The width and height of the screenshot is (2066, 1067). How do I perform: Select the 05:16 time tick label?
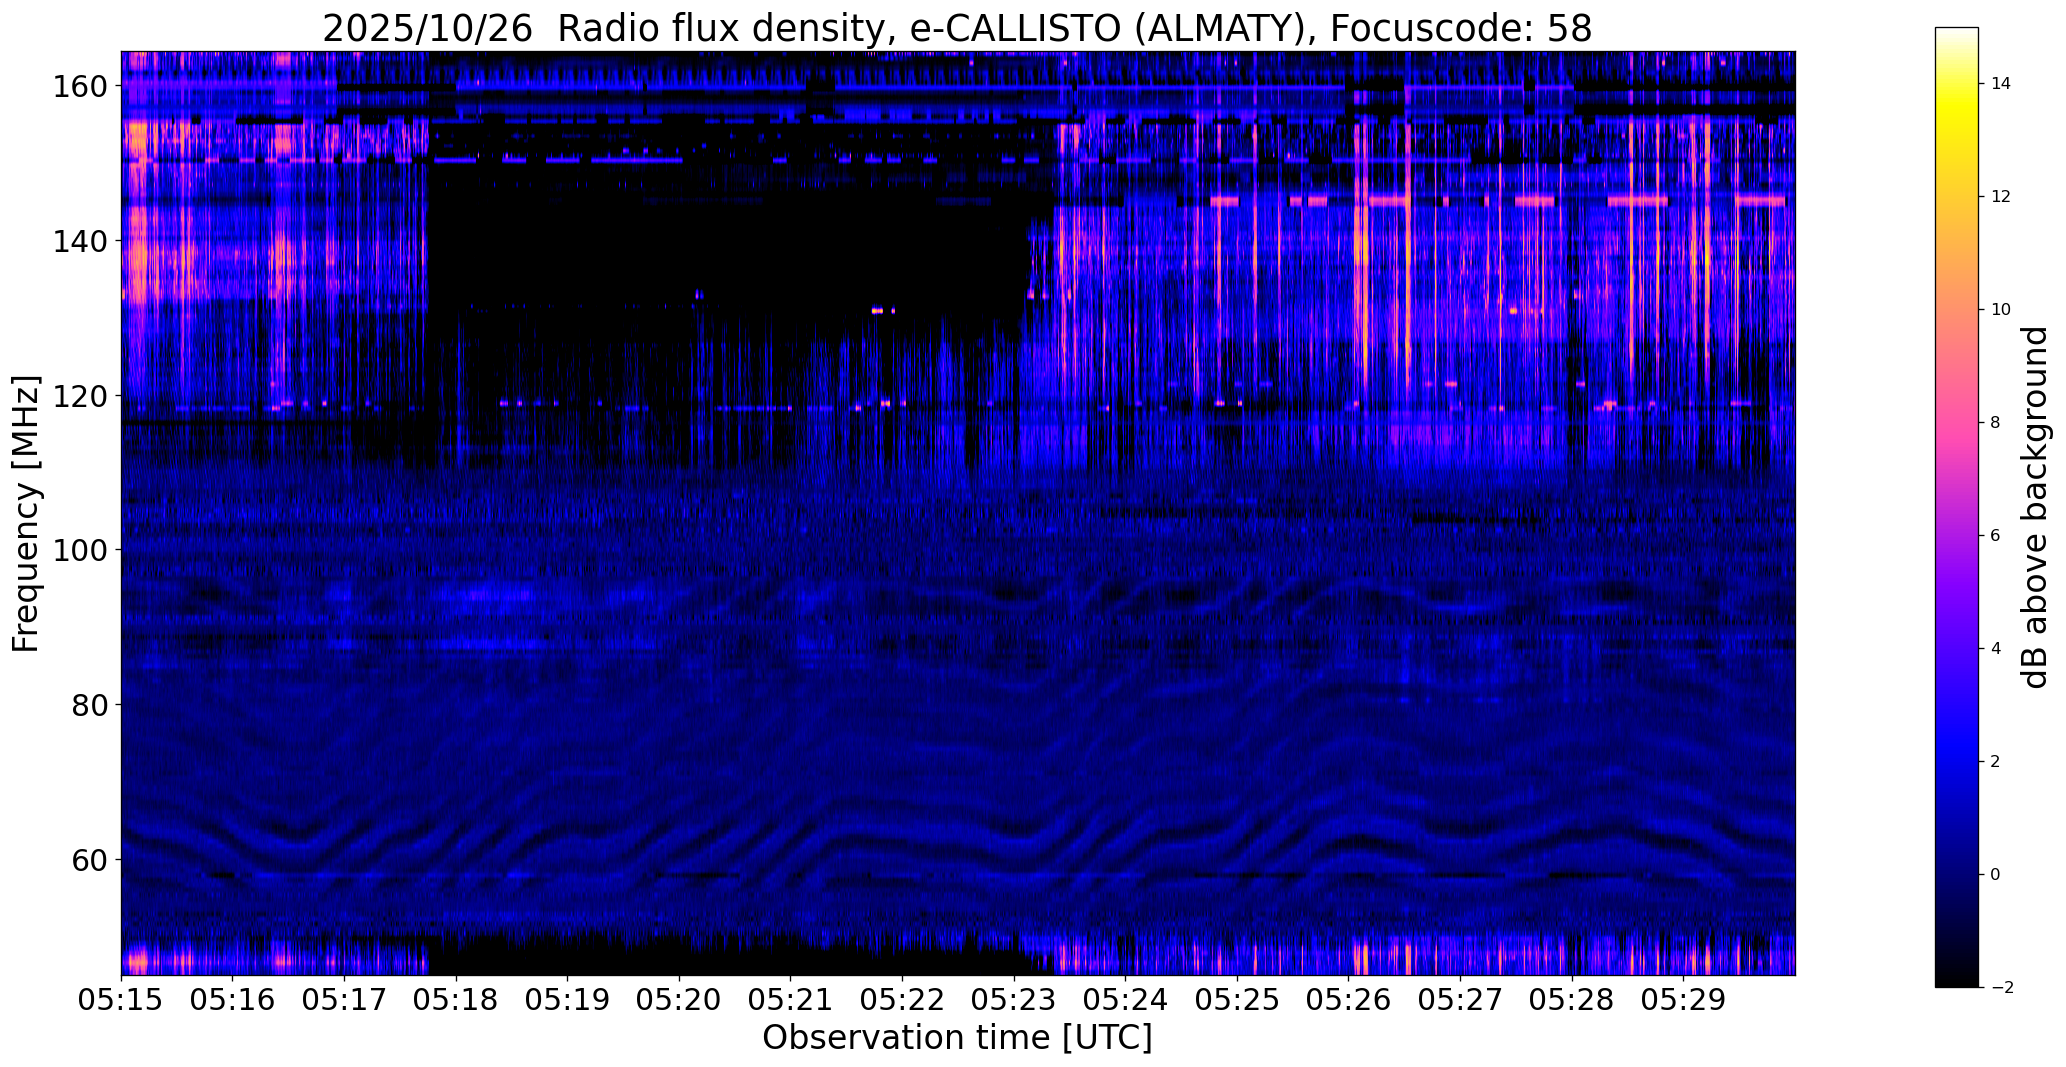(x=233, y=1000)
